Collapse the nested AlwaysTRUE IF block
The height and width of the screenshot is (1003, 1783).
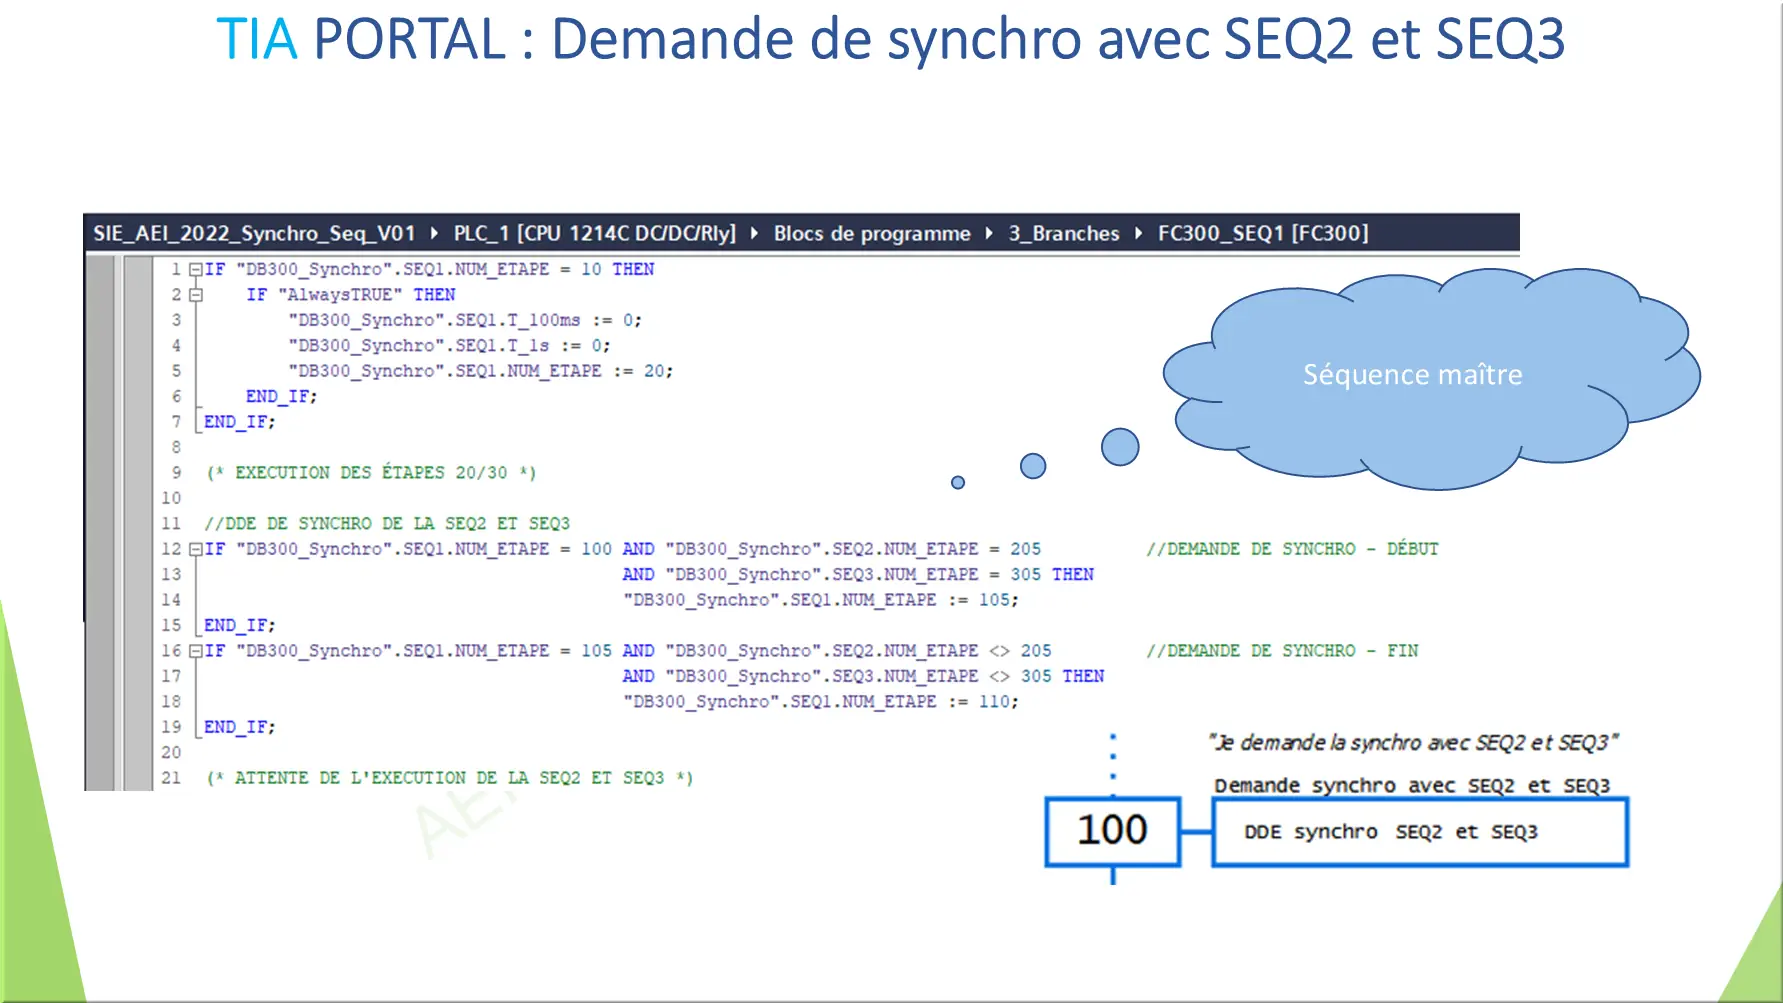point(196,295)
